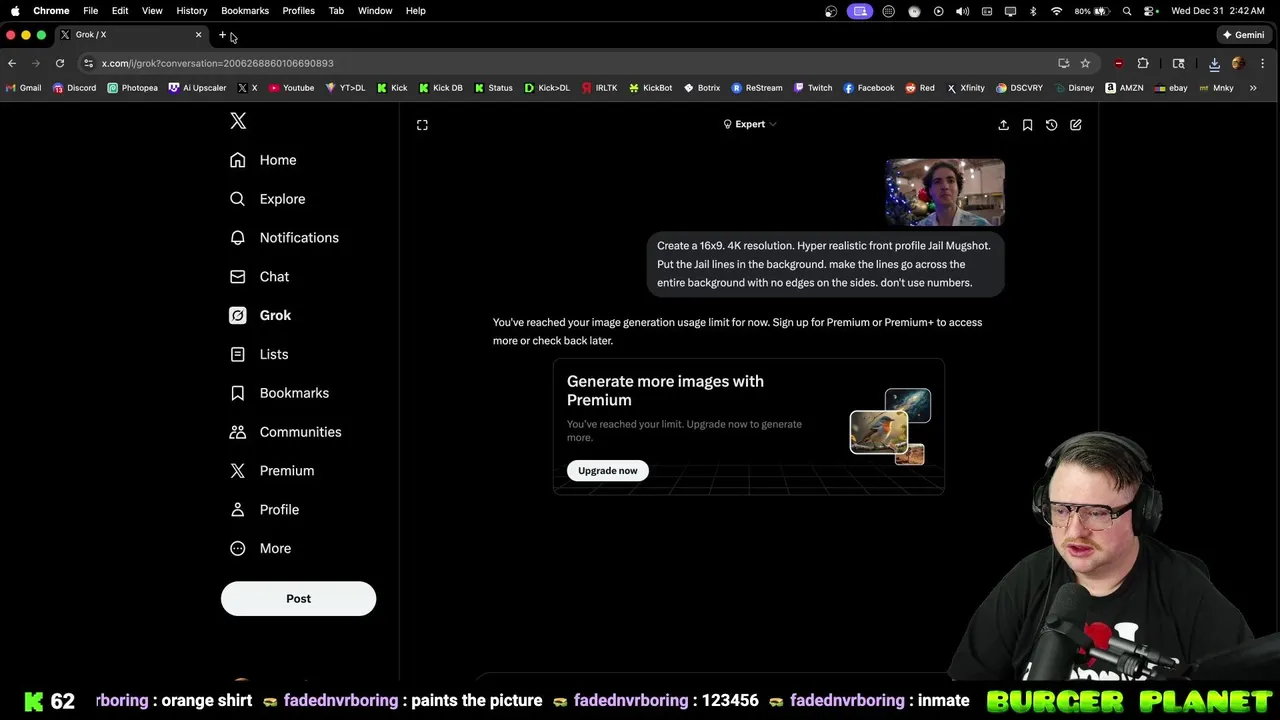The image size is (1280, 720).
Task: Open Facebook bookmark
Action: (869, 88)
